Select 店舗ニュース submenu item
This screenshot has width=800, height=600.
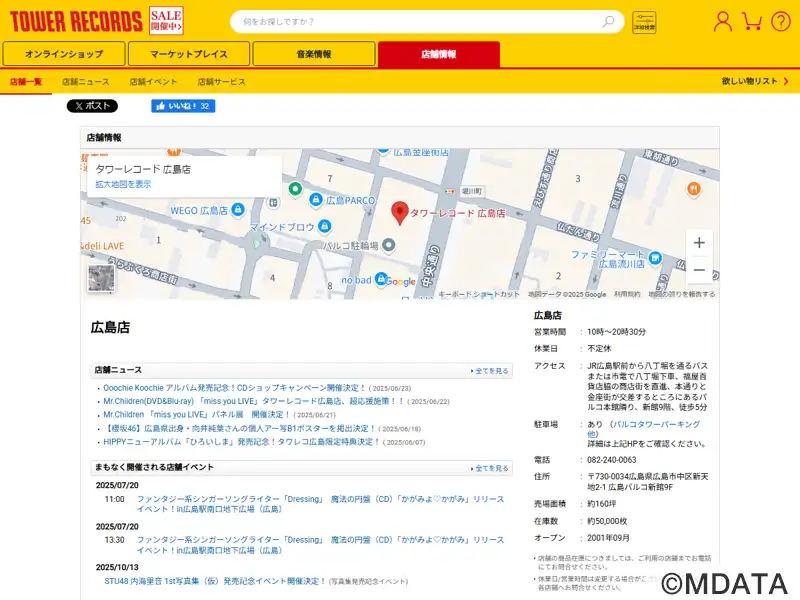pyautogui.click(x=86, y=82)
